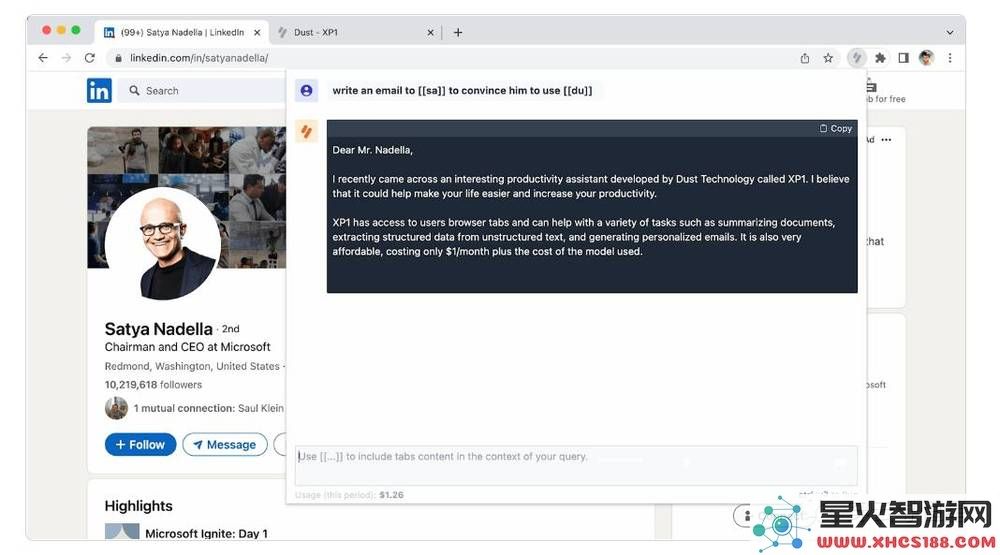Click the query text about writing an email

click(462, 91)
